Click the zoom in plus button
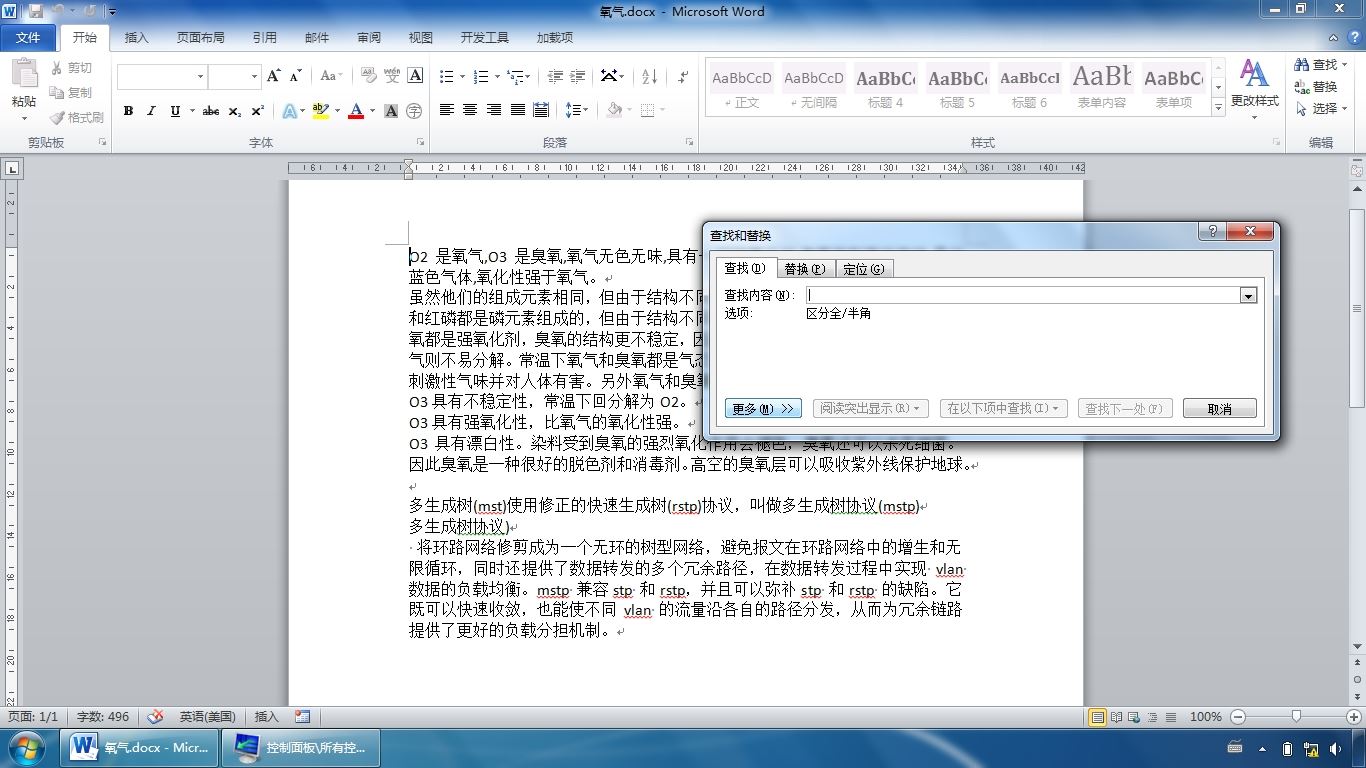 click(x=1355, y=717)
